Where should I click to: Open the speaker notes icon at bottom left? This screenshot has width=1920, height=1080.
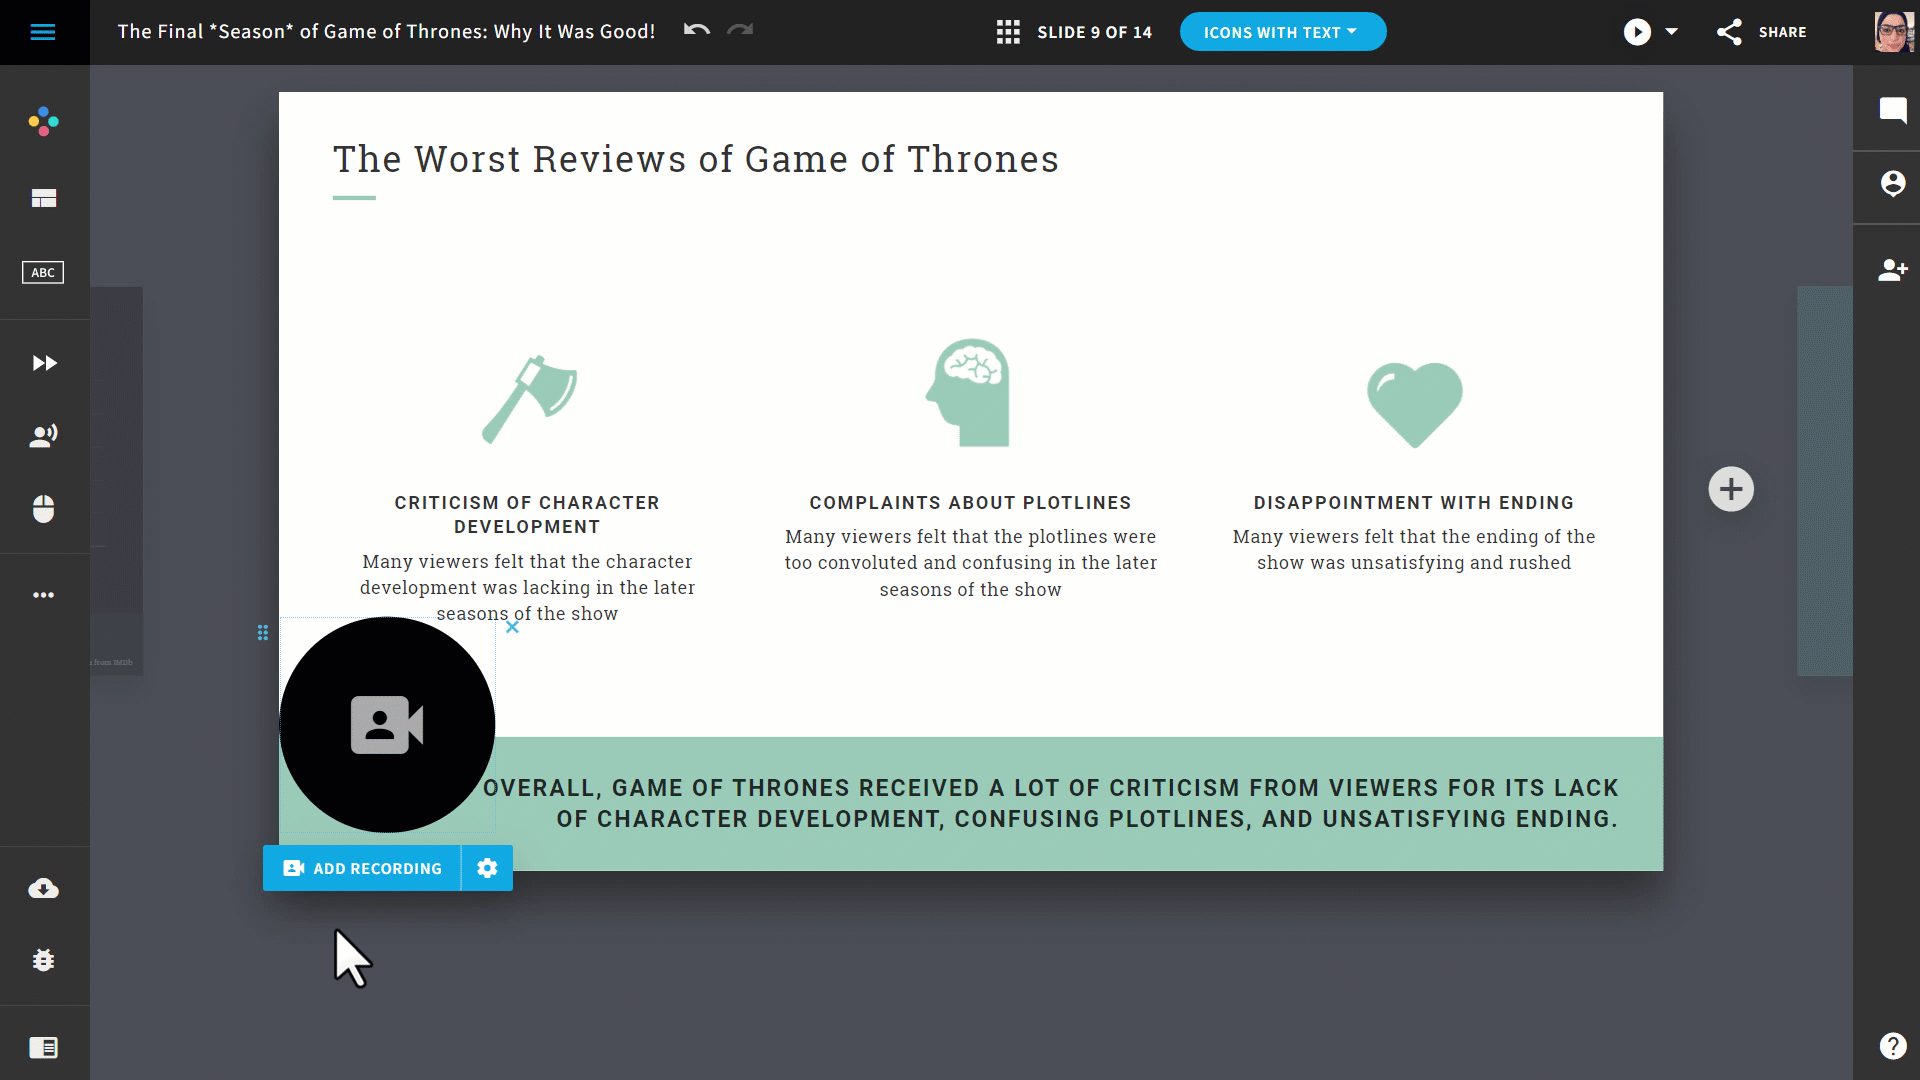(x=43, y=1047)
